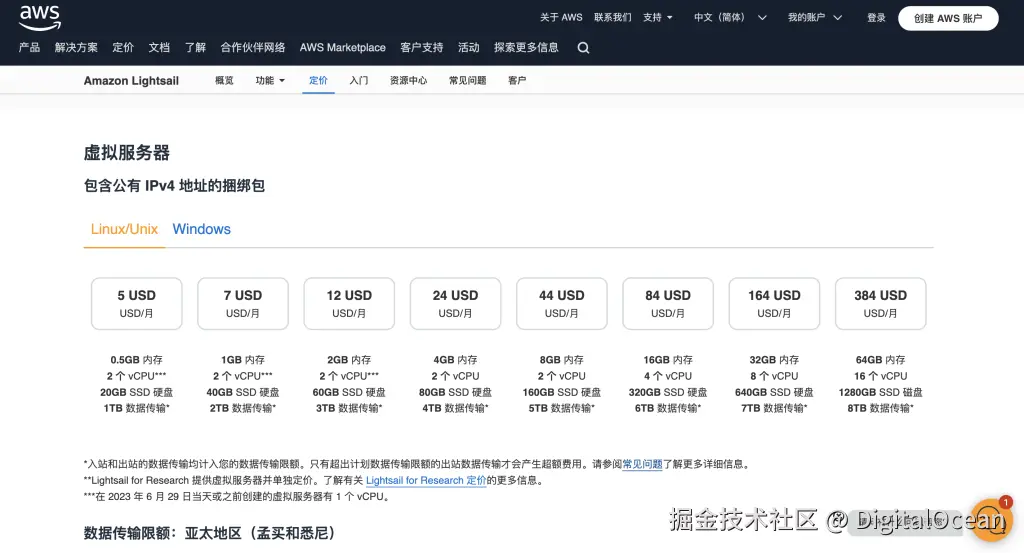Open the 了解 menu
Image resolution: width=1024 pixels, height=553 pixels.
click(195, 48)
